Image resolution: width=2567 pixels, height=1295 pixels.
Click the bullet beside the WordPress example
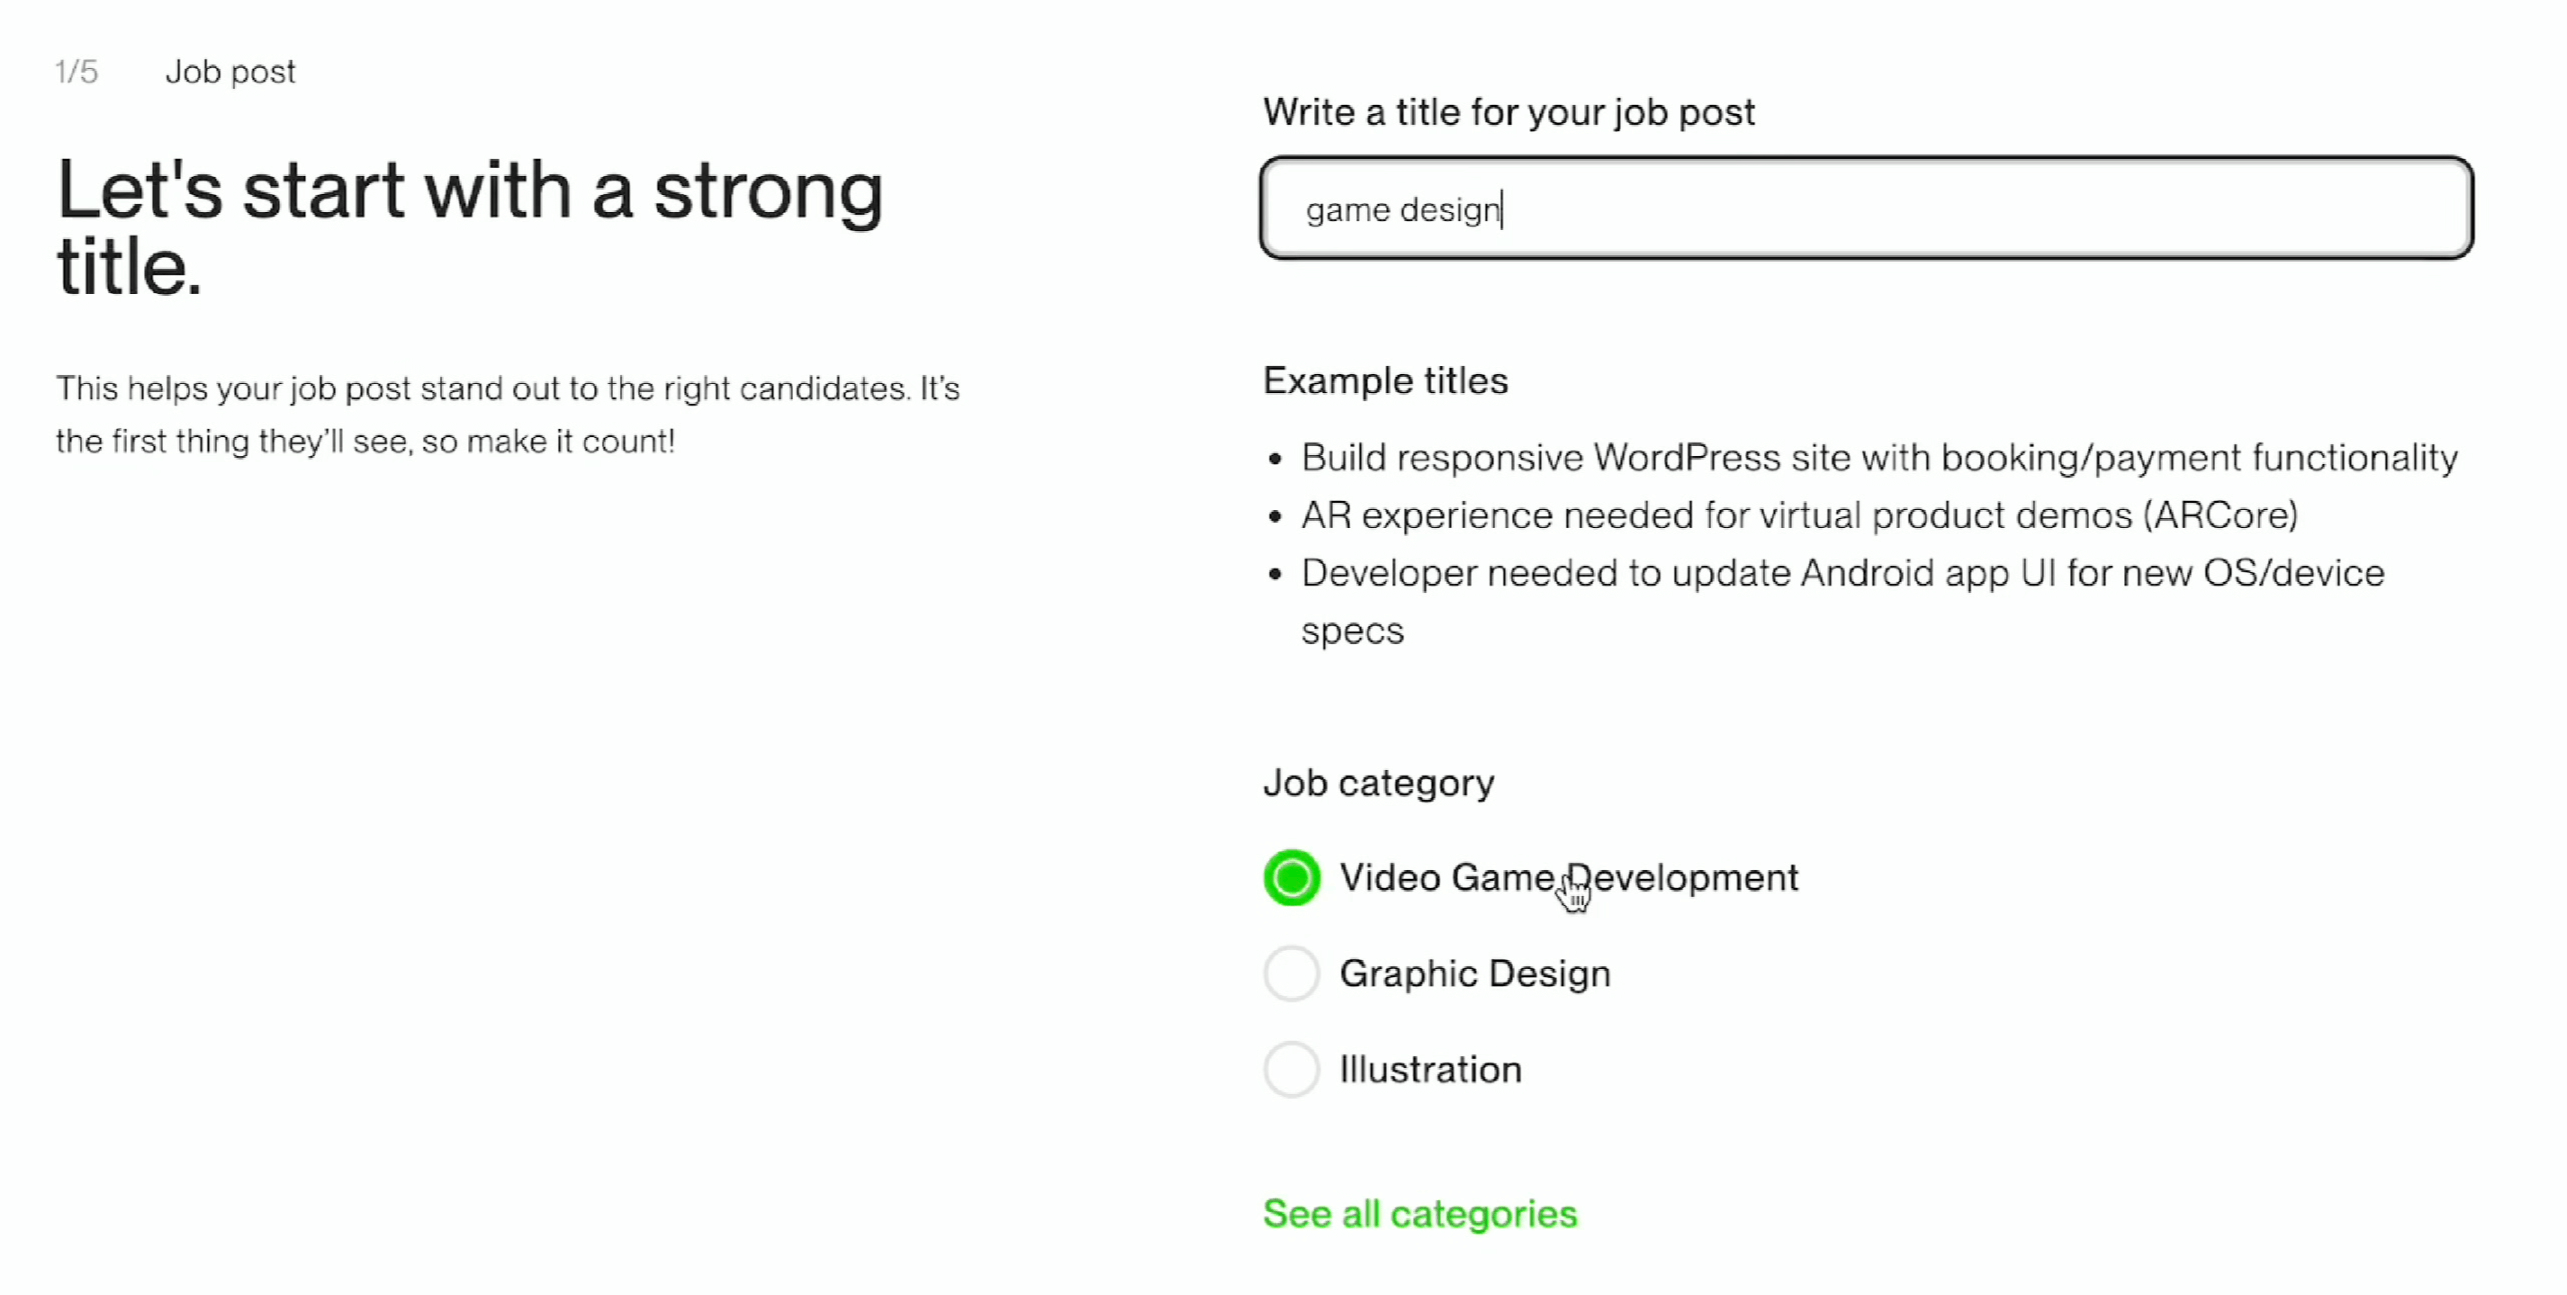(x=1274, y=460)
